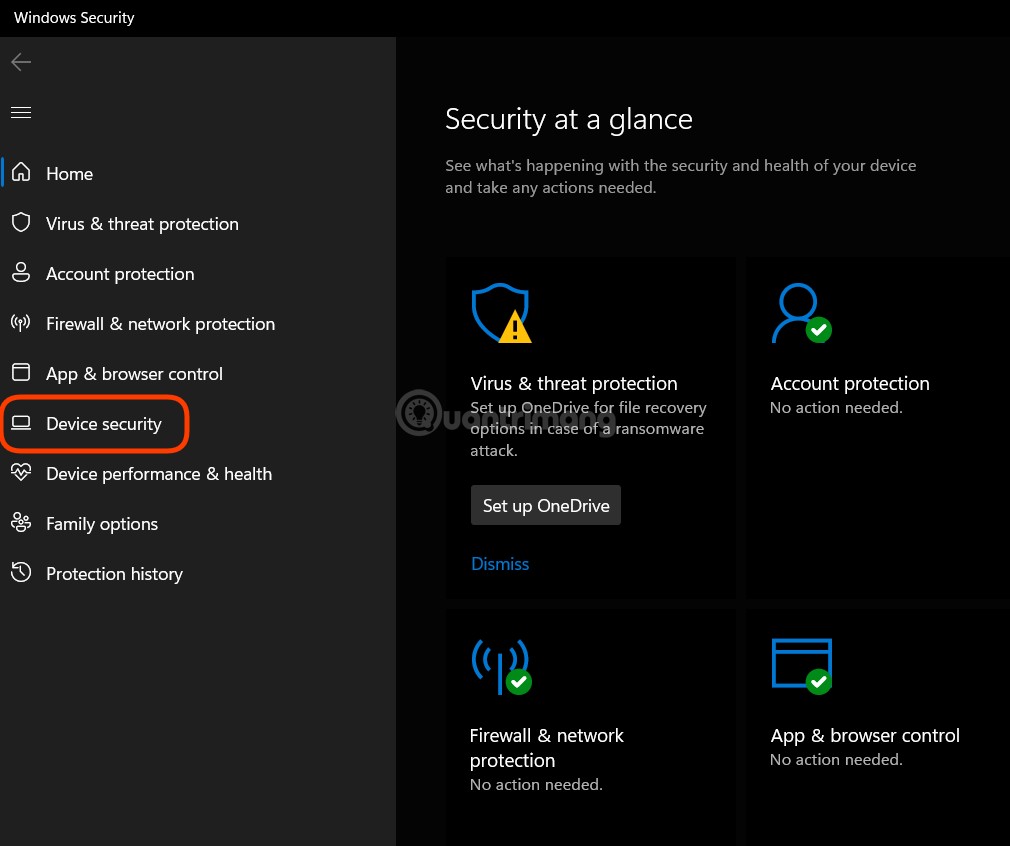Viewport: 1010px width, 846px height.
Task: Click 'No action needed.' under App & browser control
Action: click(836, 760)
